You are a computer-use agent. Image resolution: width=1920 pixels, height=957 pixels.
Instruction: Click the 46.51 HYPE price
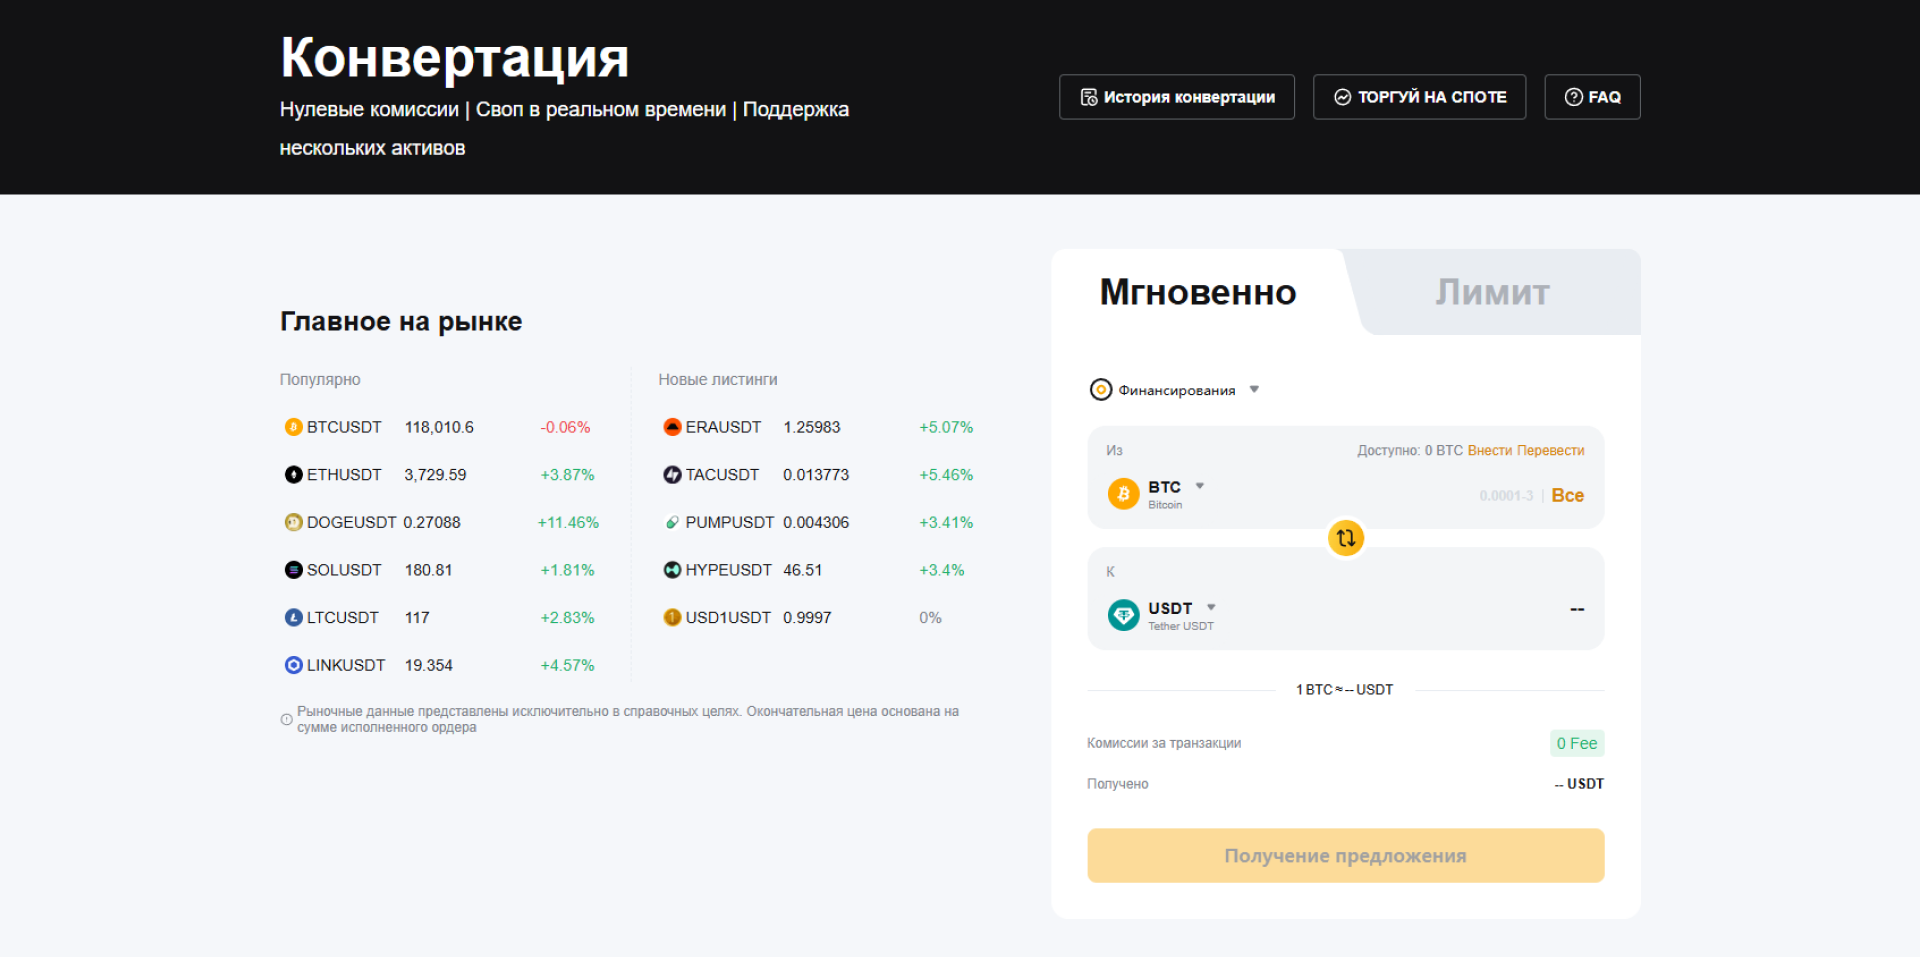click(x=803, y=570)
